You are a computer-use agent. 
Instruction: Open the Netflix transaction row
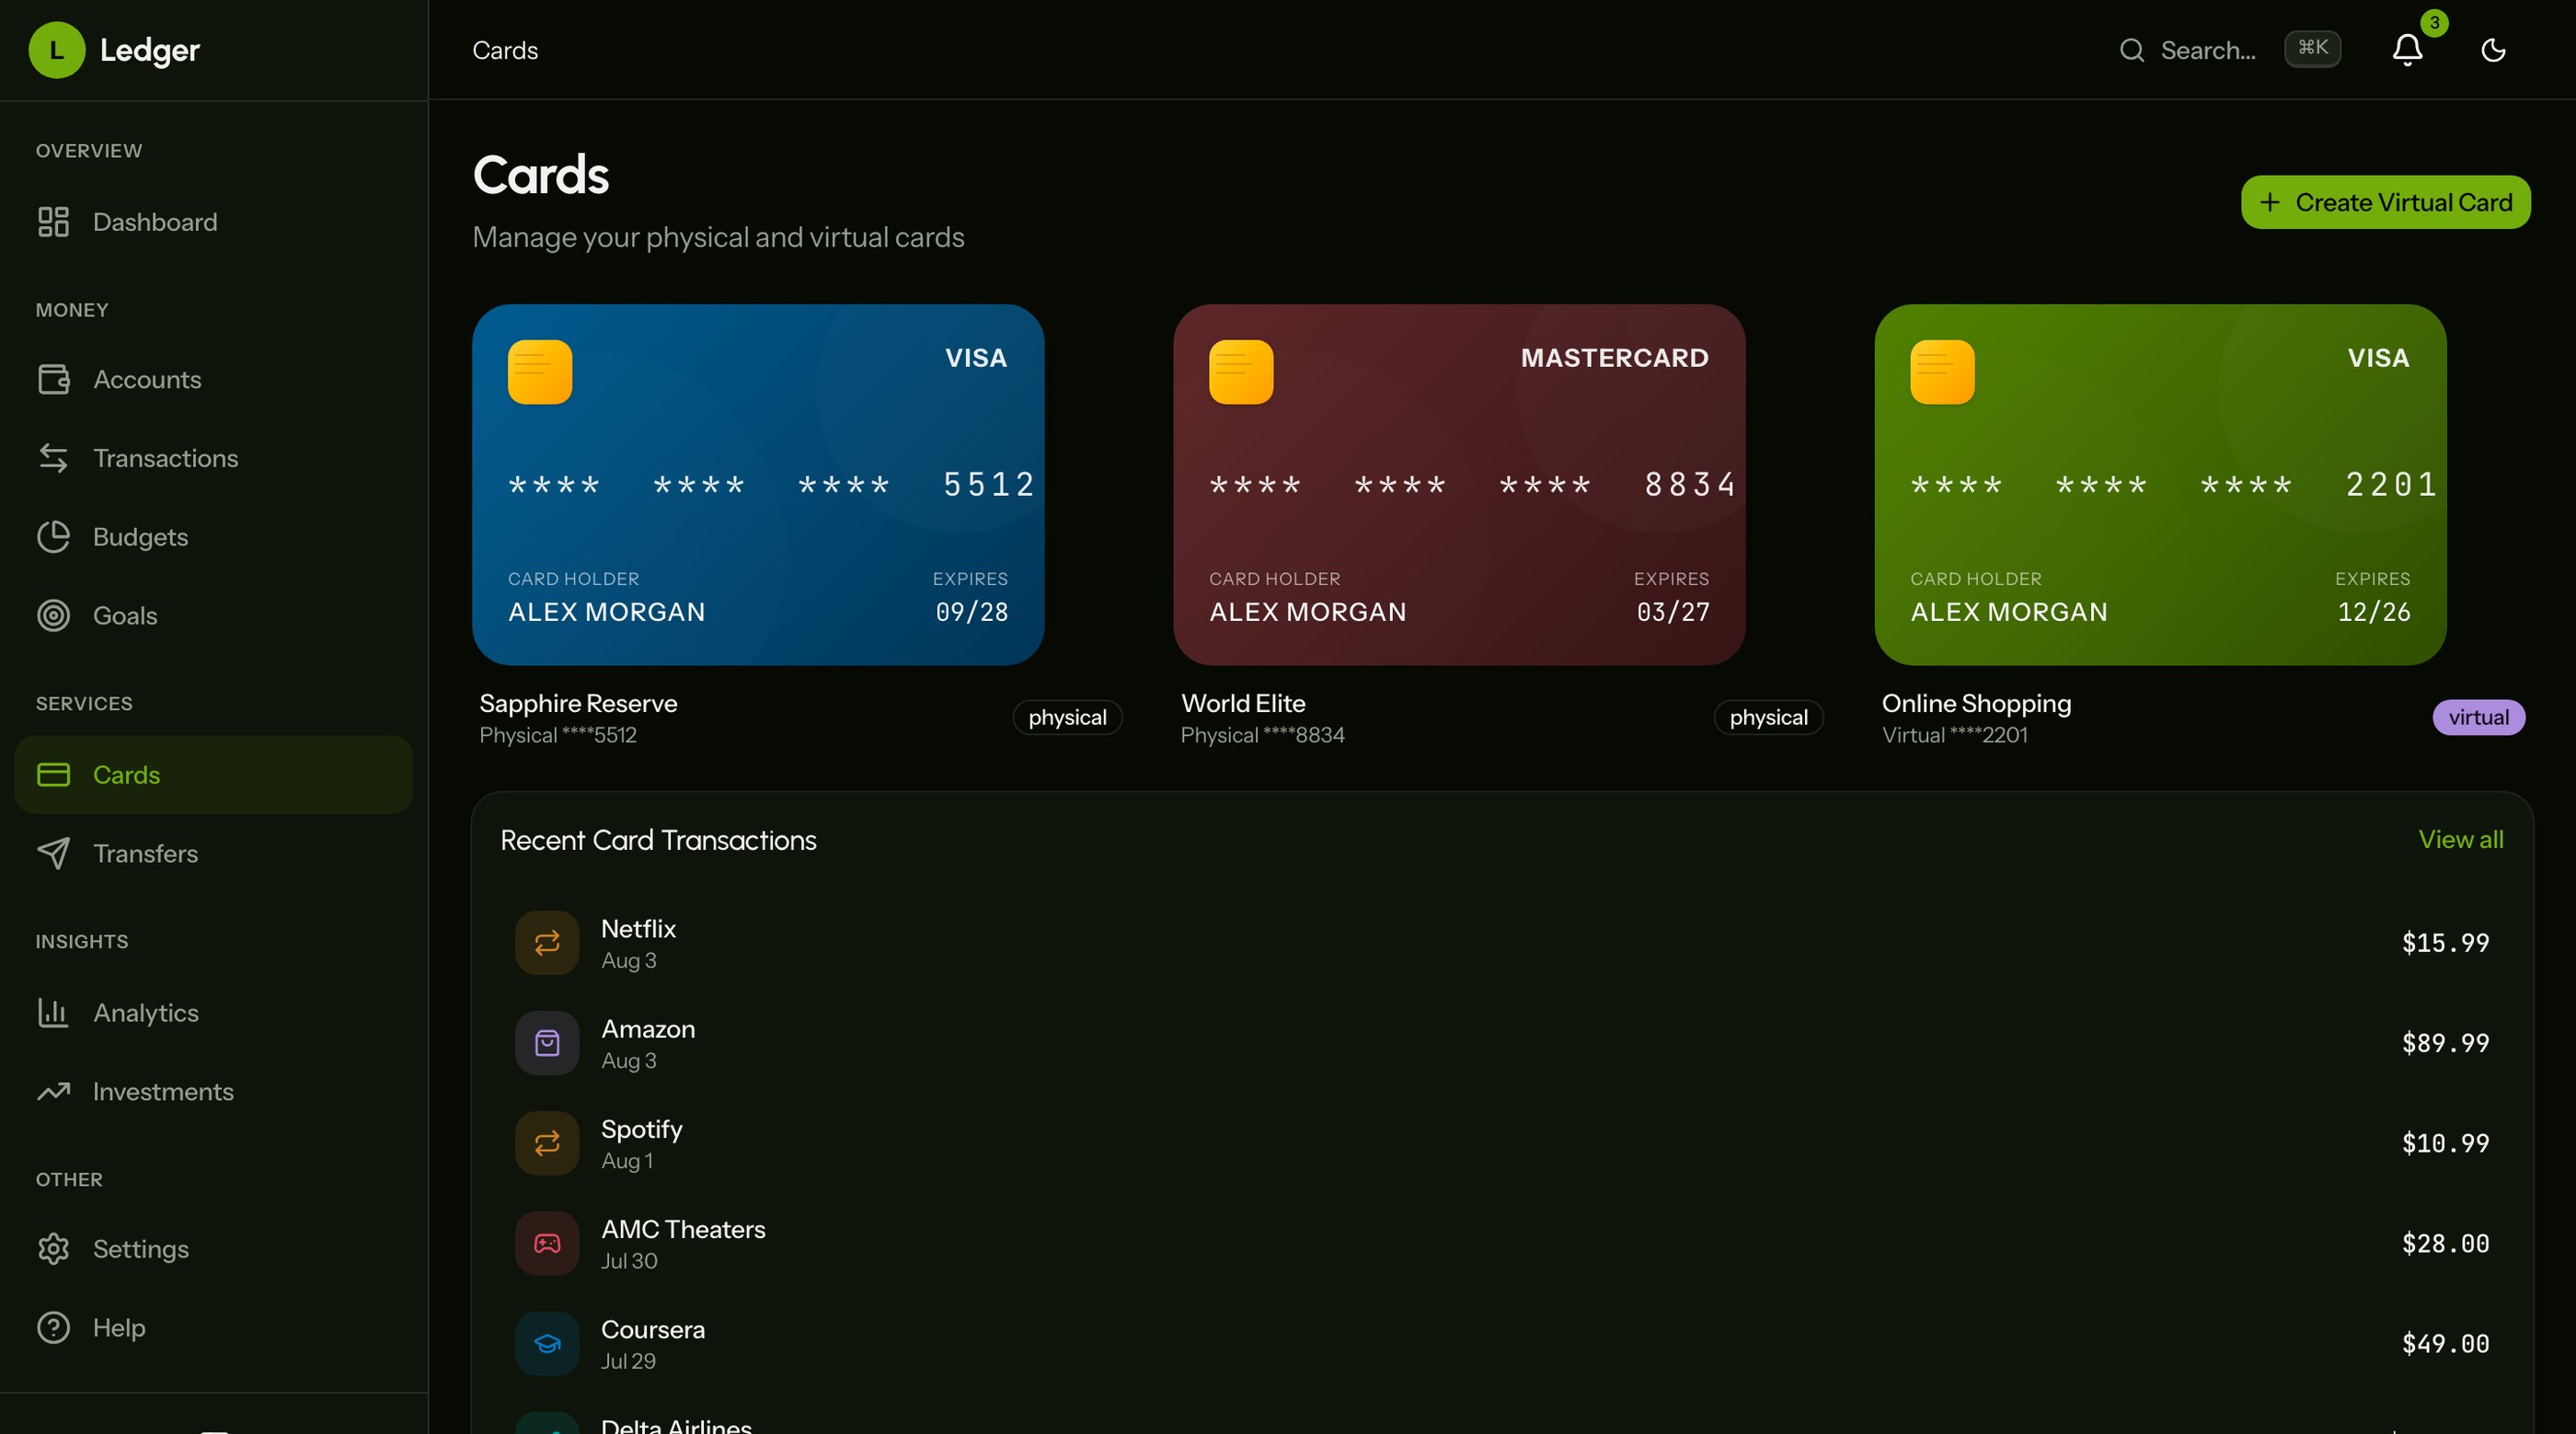click(1502, 943)
